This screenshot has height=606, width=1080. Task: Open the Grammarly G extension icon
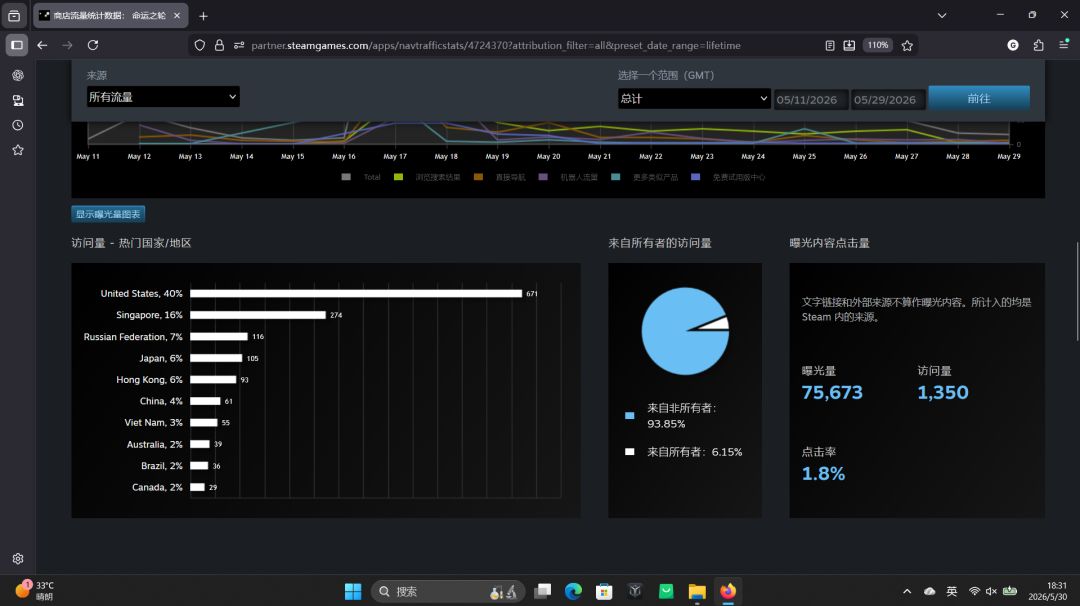click(x=1012, y=45)
